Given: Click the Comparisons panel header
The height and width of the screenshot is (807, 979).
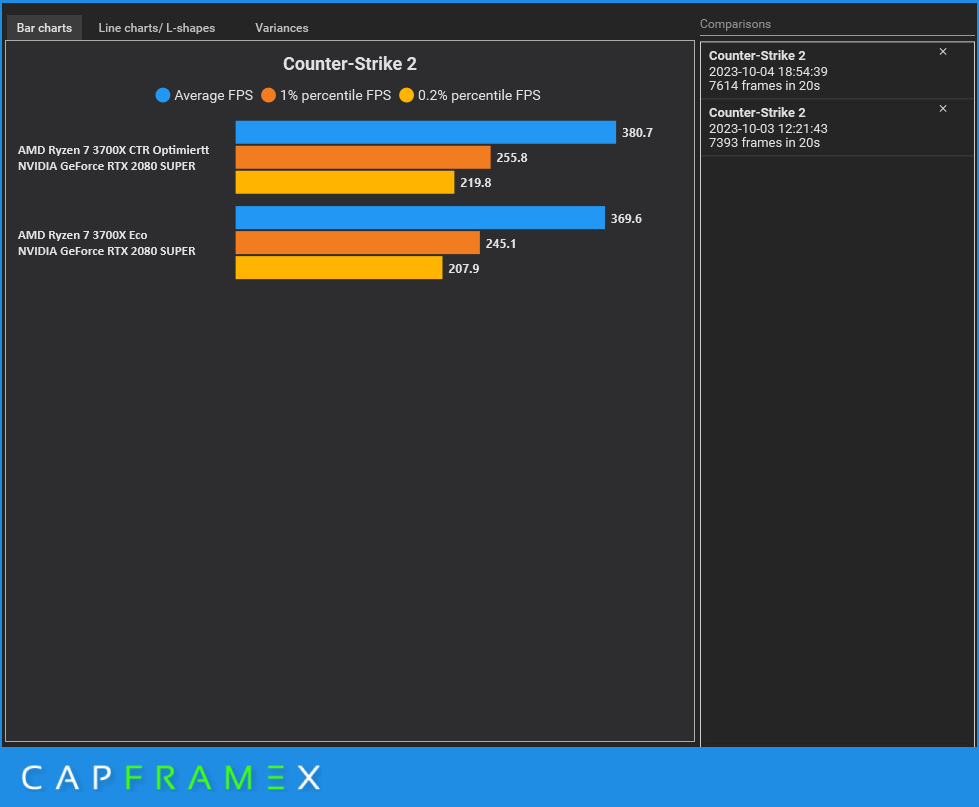Looking at the screenshot, I should [x=736, y=23].
